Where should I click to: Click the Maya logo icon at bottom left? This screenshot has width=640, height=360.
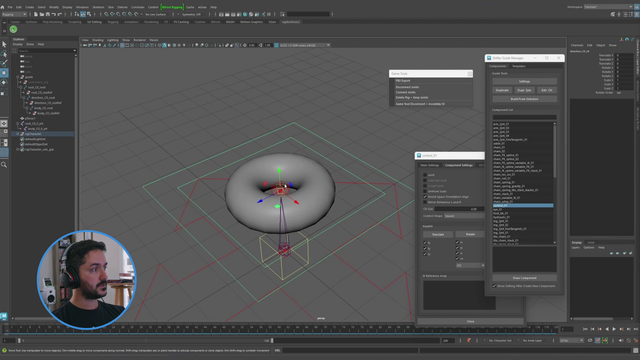4,316
